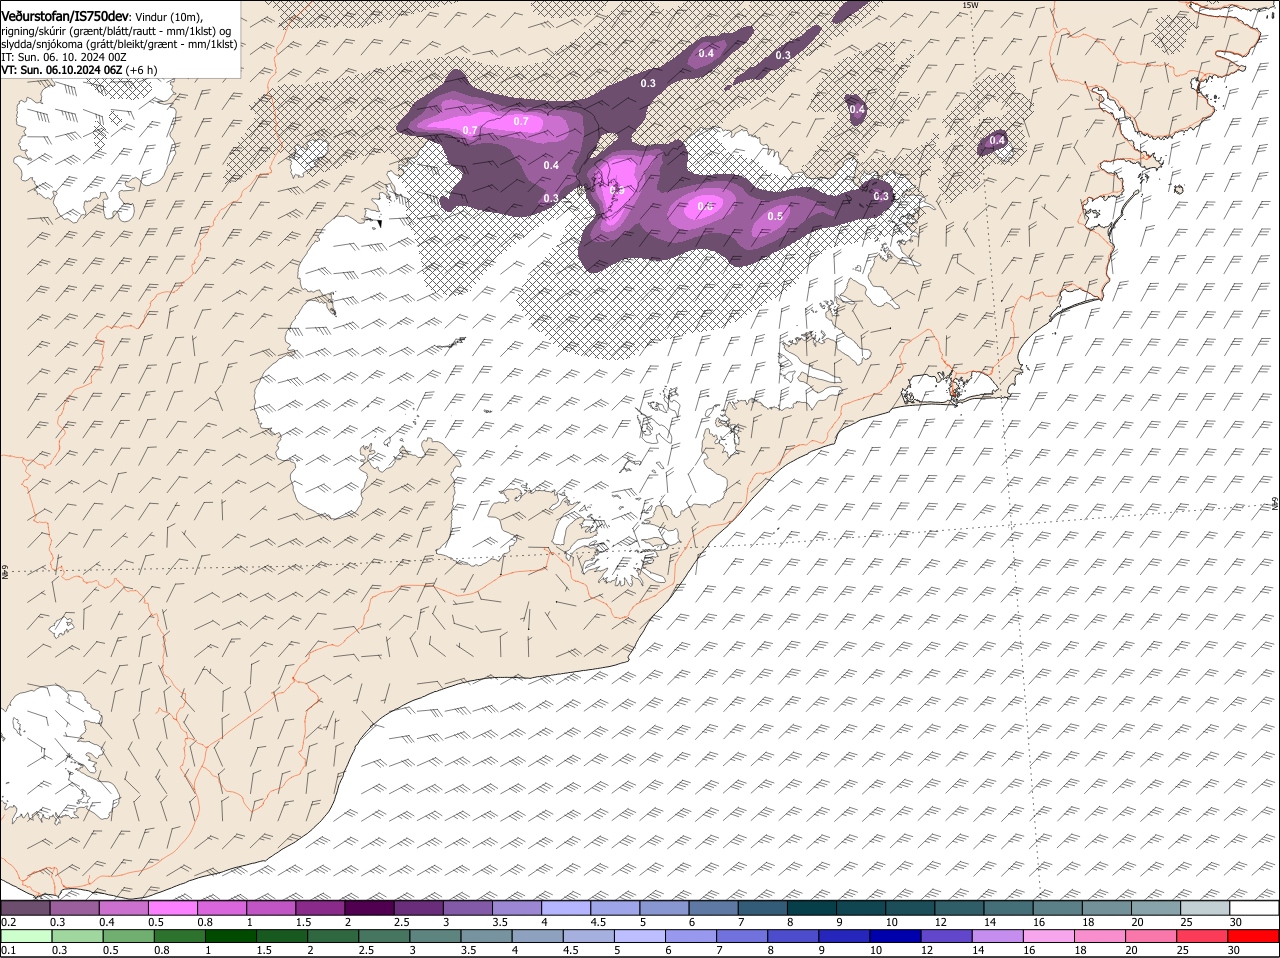
Task: Select lower legend bright red swatch after 30
Action: point(1253,937)
